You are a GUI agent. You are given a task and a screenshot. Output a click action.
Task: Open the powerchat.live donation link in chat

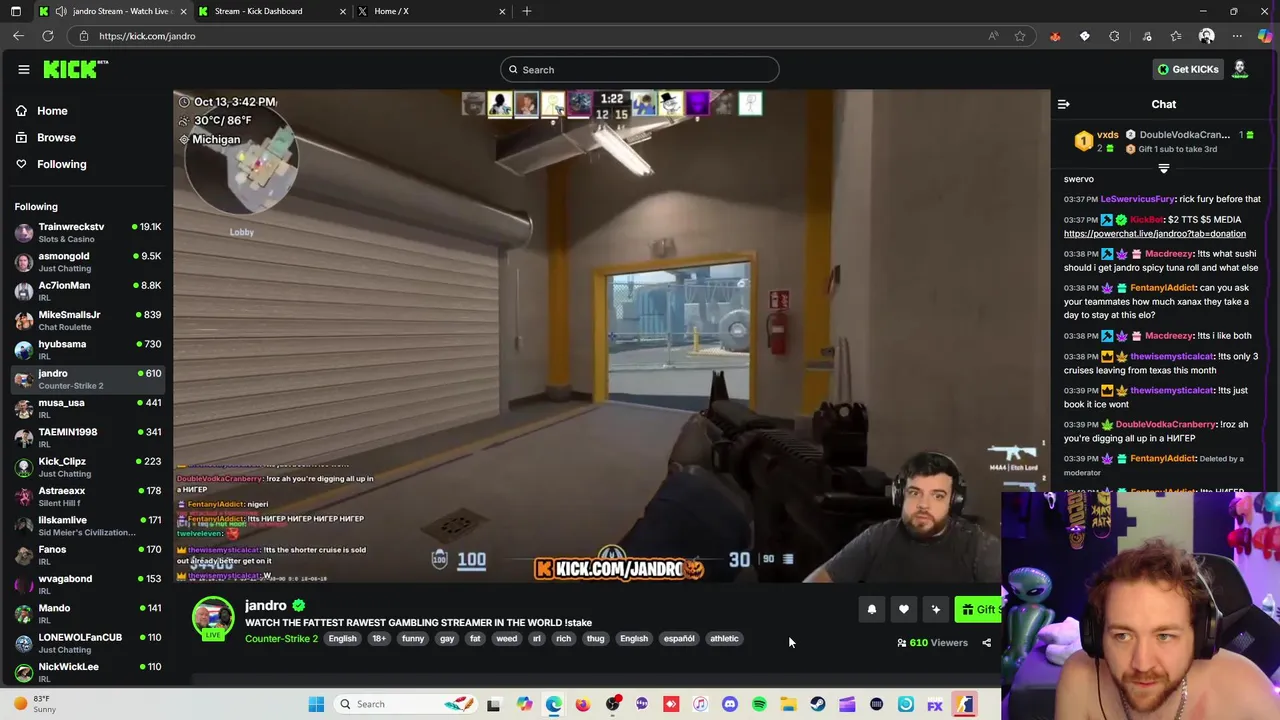pyautogui.click(x=1155, y=234)
